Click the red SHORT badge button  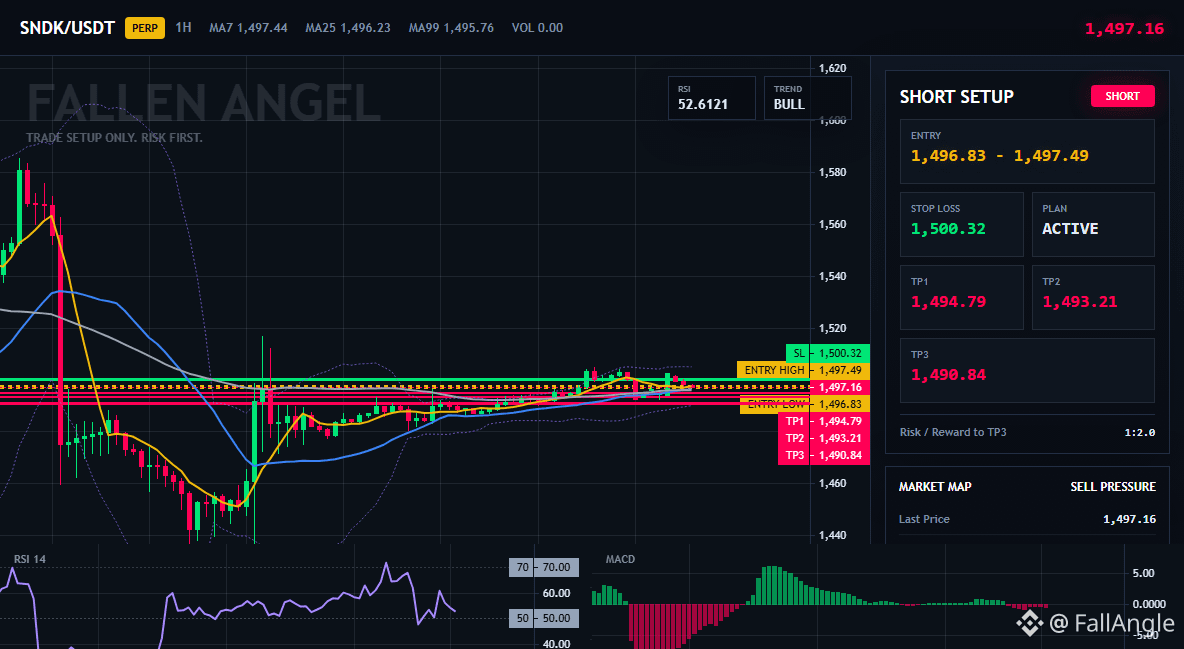coord(1122,96)
